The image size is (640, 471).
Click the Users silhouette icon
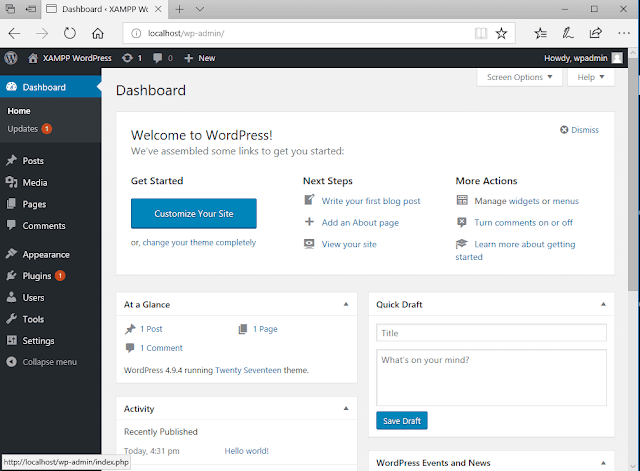coord(11,297)
